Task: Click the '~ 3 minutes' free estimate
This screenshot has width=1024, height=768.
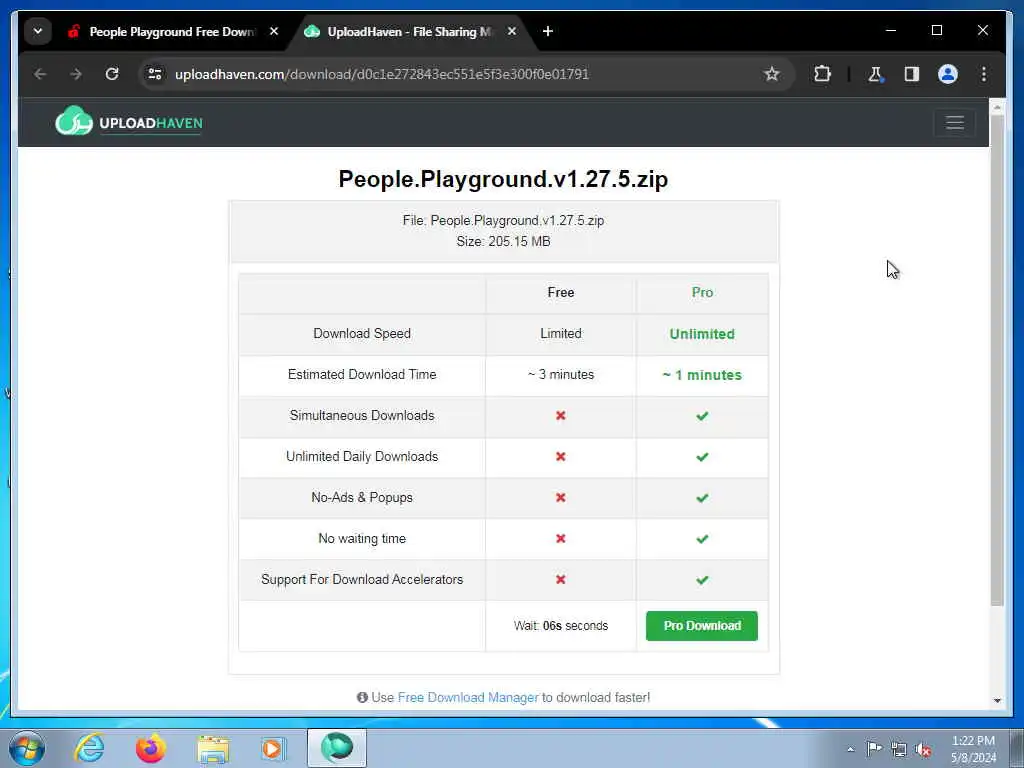Action: coord(560,374)
